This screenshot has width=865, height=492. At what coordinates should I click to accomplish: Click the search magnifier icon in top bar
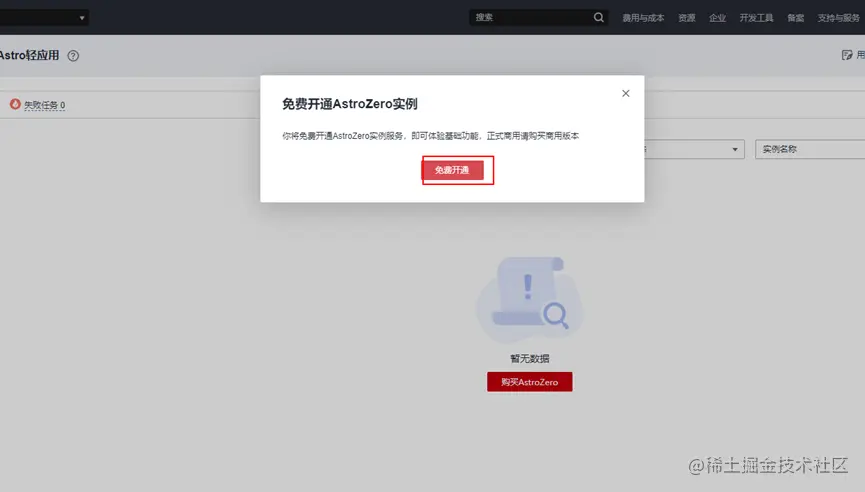pos(599,18)
